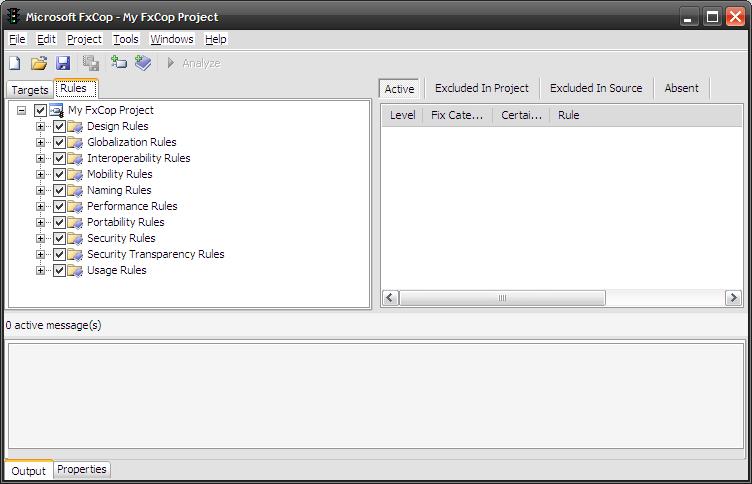Uncheck the Naming Rules checkbox
The image size is (752, 484).
click(59, 190)
